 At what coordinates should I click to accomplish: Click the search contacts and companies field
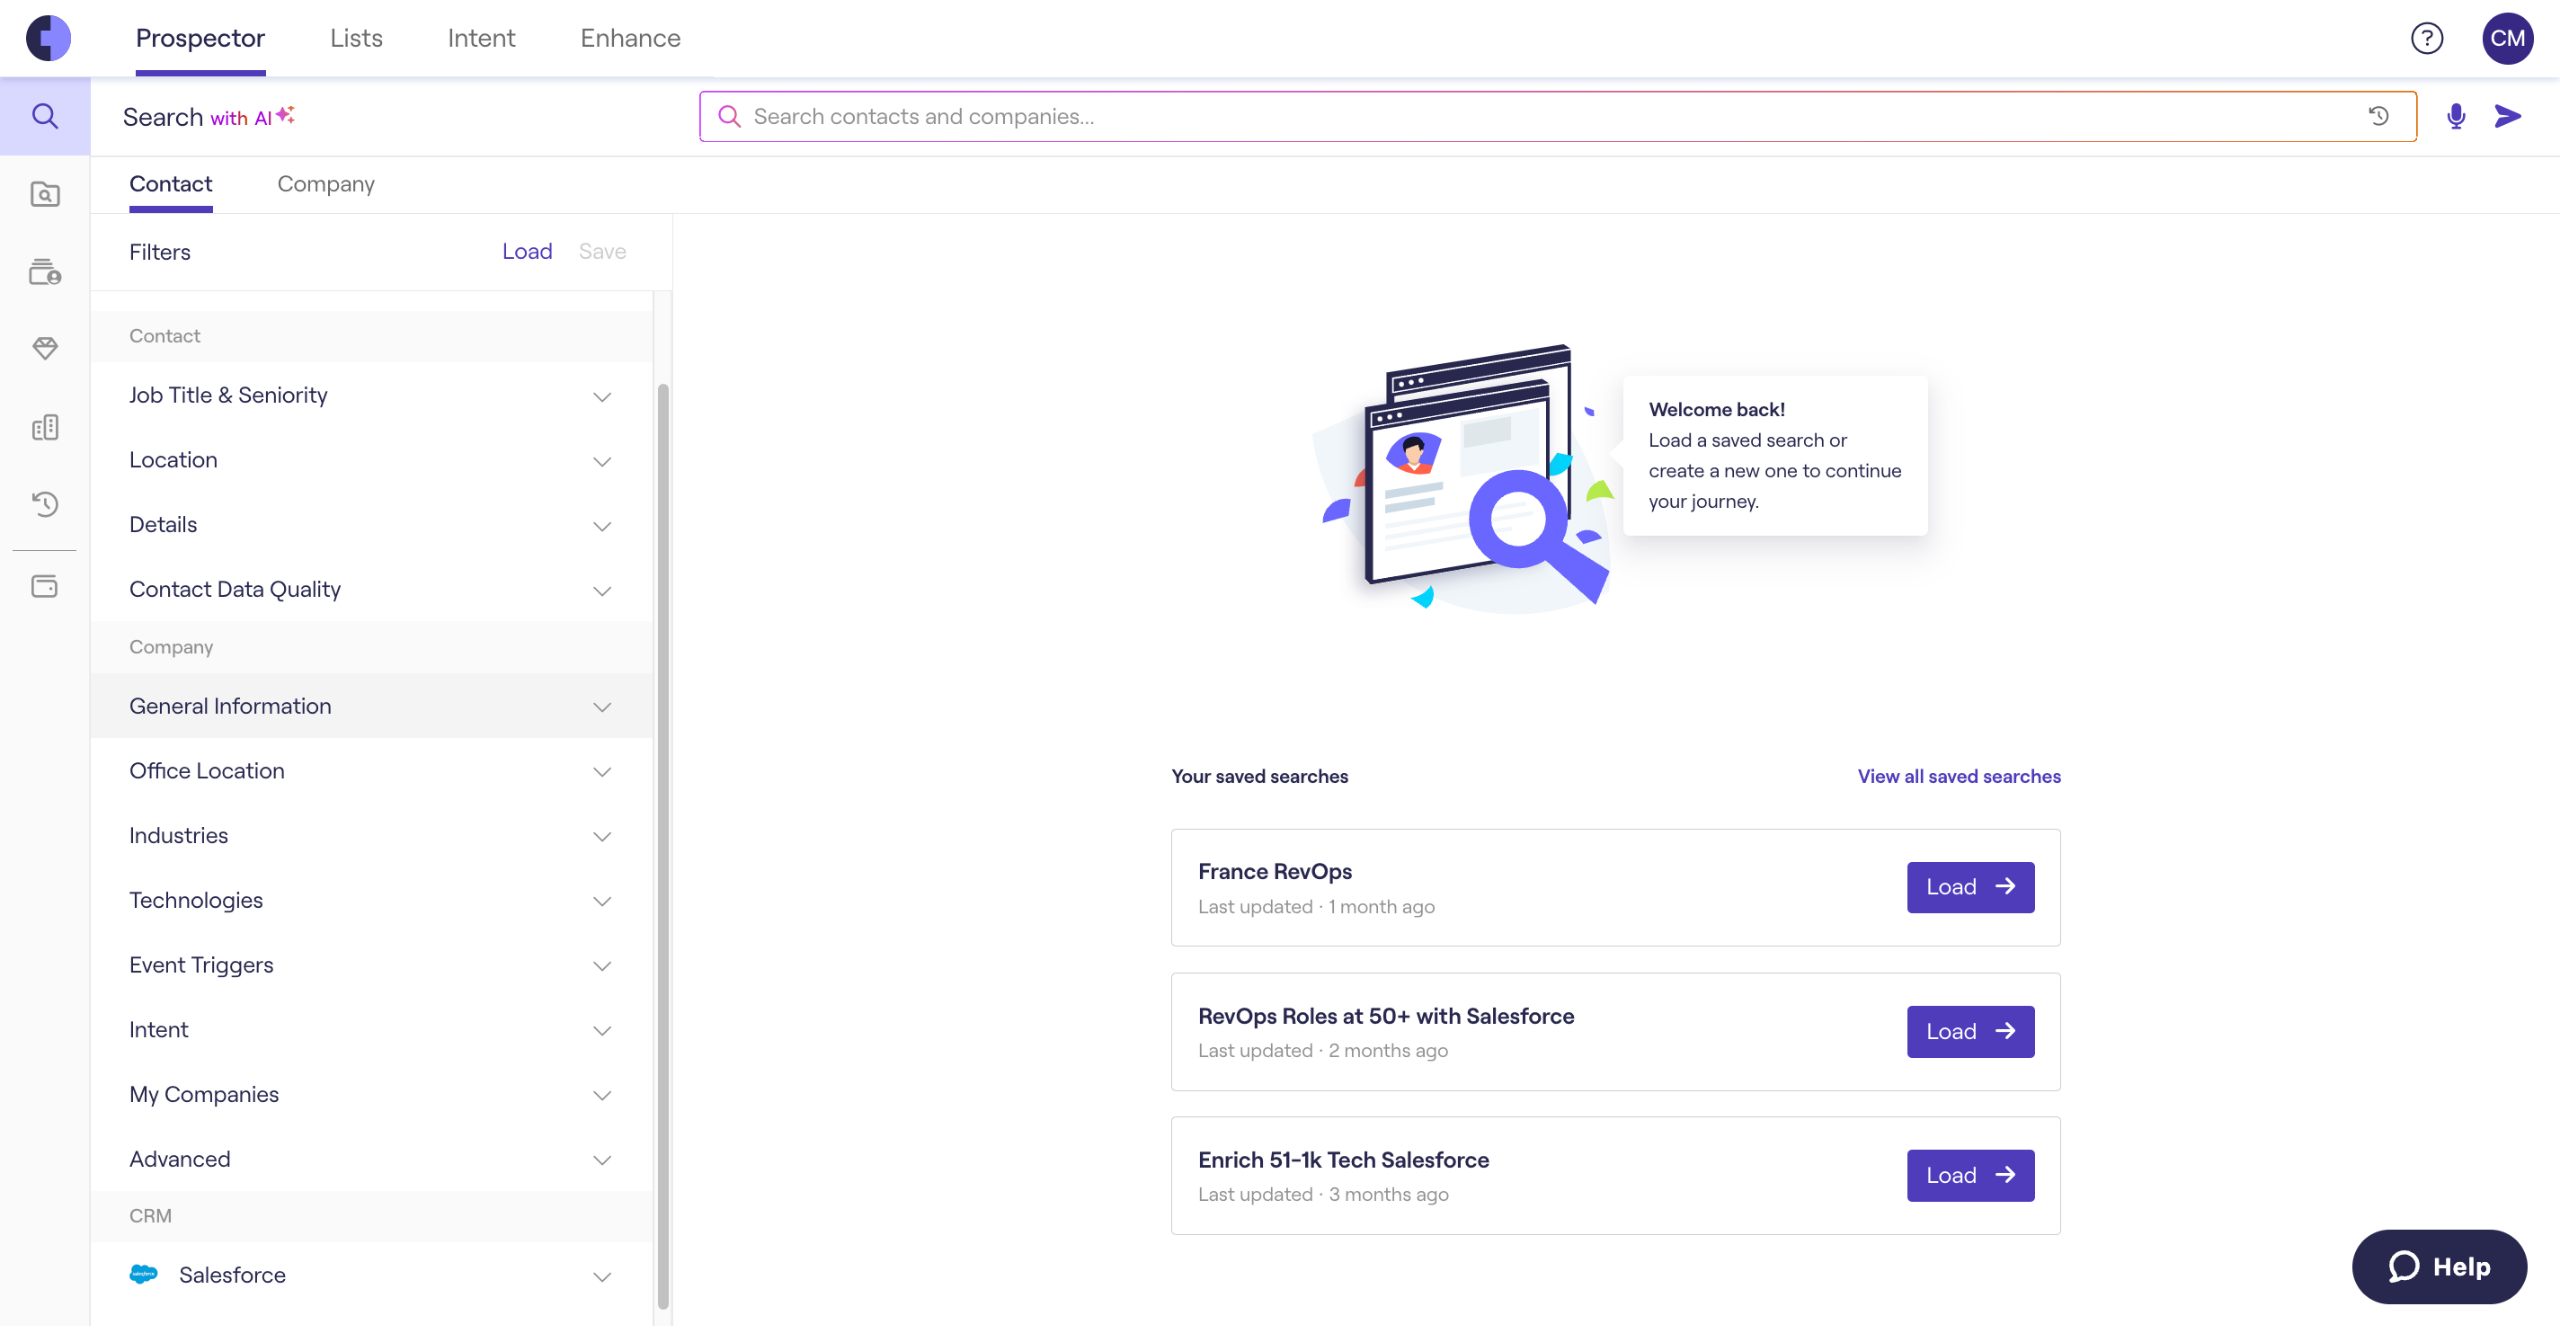pos(1500,117)
